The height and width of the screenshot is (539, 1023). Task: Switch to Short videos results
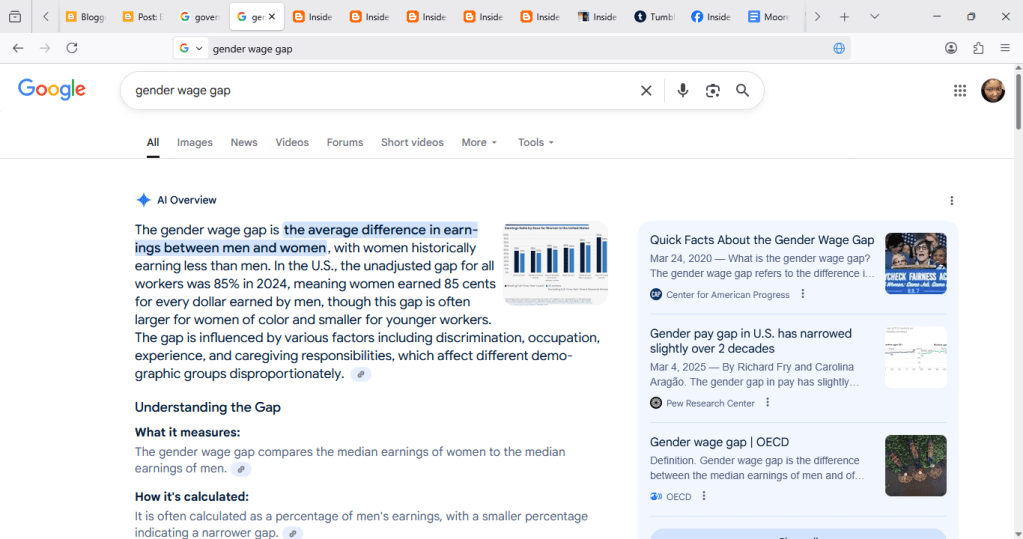(x=412, y=142)
